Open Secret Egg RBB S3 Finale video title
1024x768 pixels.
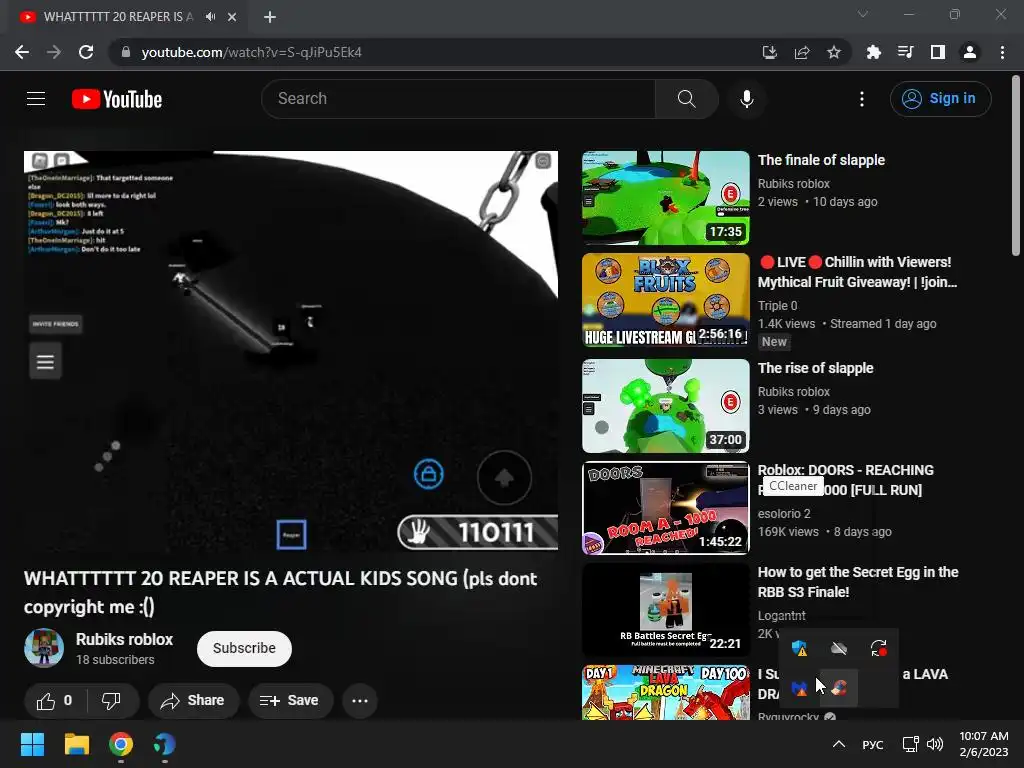tap(857, 582)
